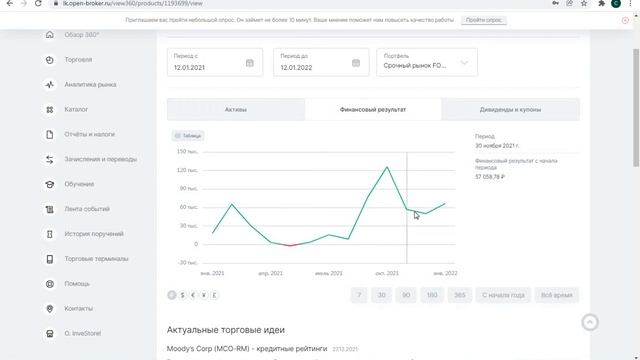
Task: Switch the chart to Таблица view
Action: [188, 136]
